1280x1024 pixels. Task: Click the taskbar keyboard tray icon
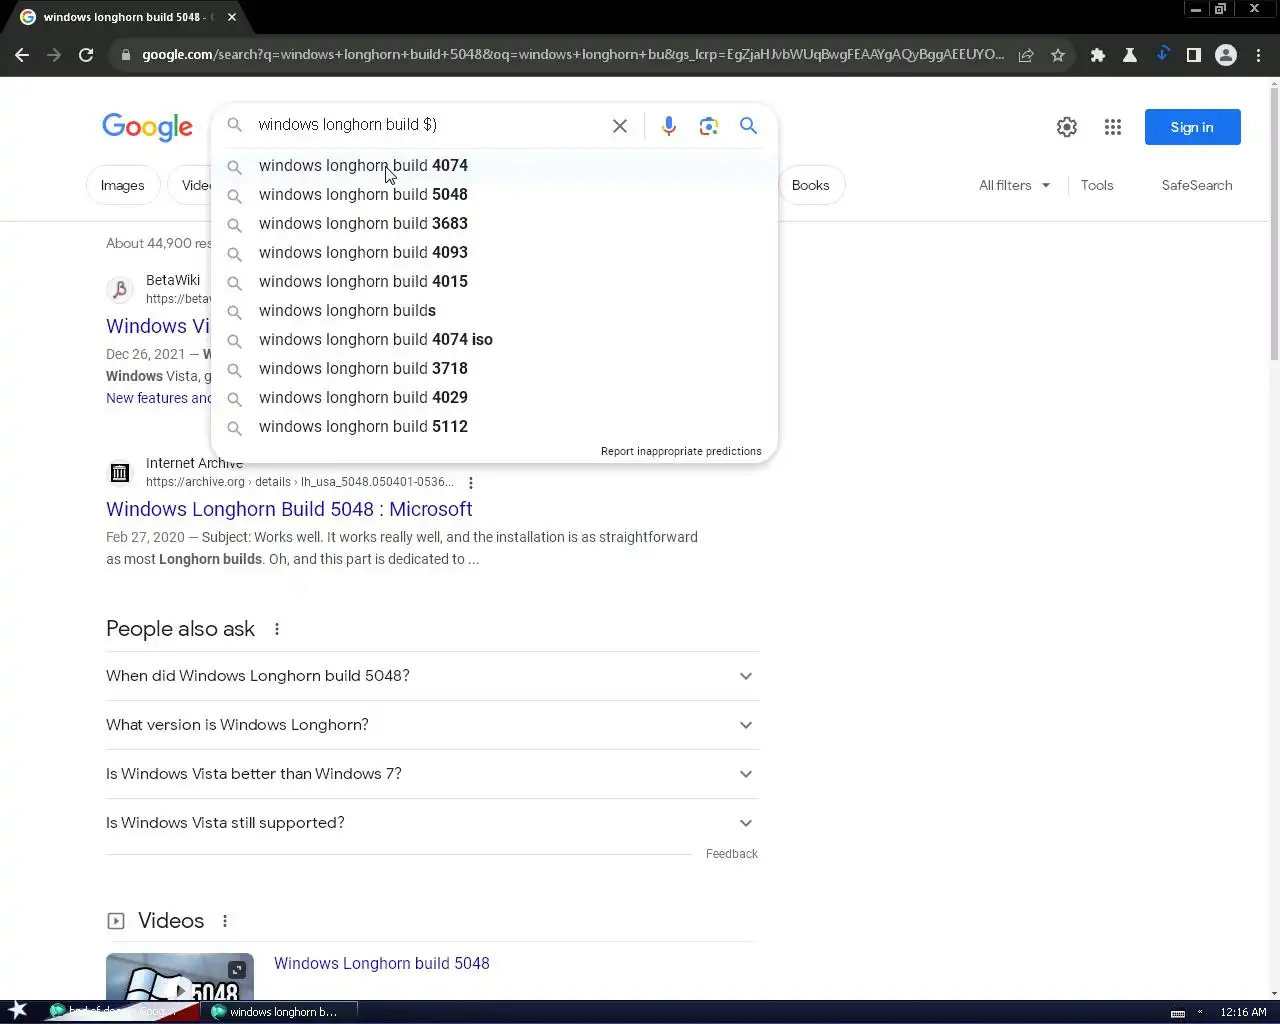pyautogui.click(x=1178, y=1013)
